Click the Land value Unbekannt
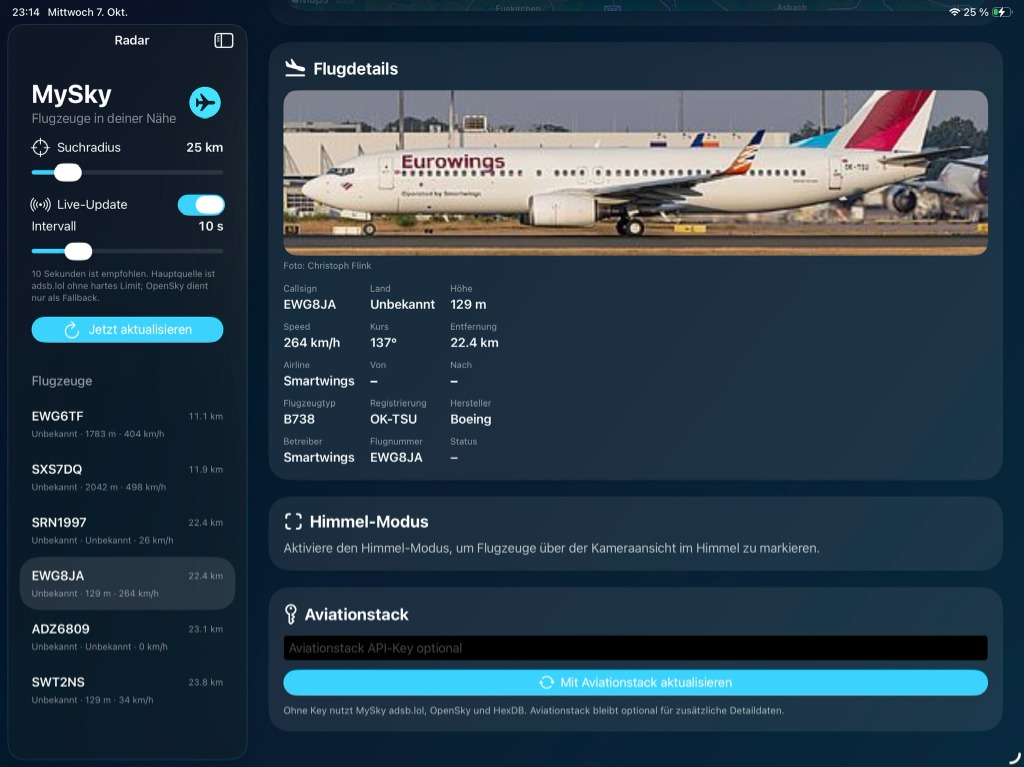This screenshot has width=1024, height=767. click(x=402, y=304)
